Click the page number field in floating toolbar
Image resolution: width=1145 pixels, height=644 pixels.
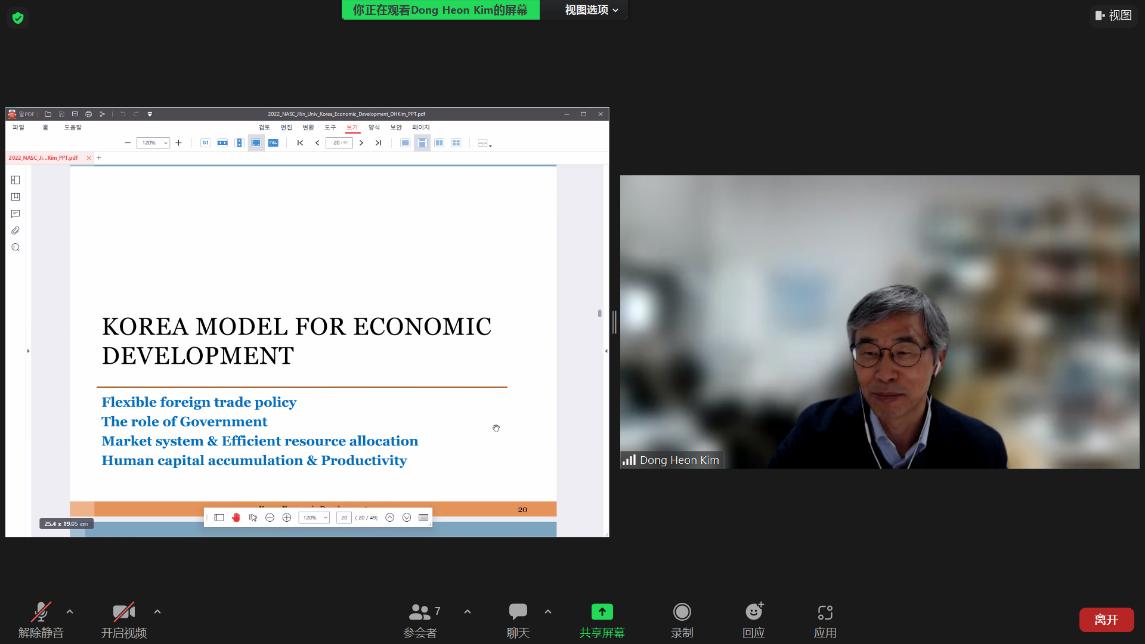pos(343,517)
